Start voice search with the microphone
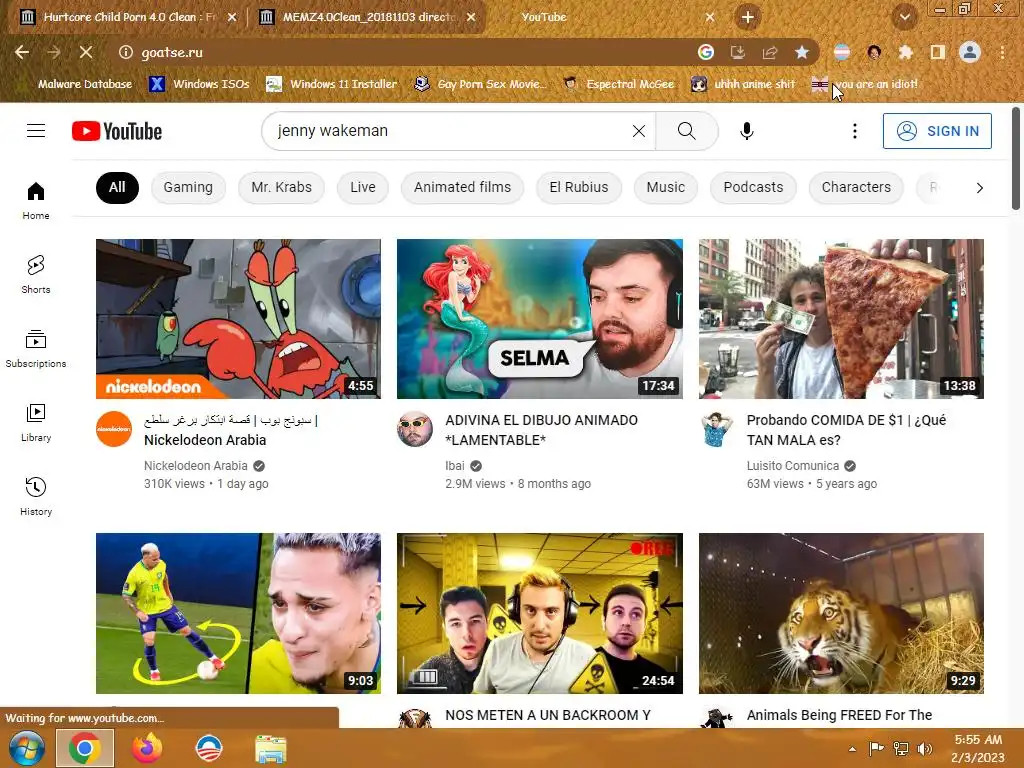 click(746, 131)
